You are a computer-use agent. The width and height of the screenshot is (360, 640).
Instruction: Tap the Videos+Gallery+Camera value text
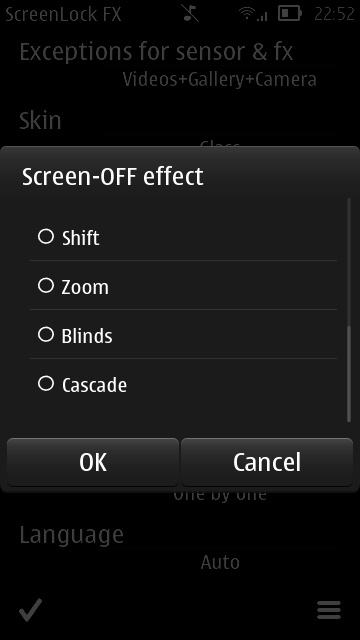click(x=220, y=79)
